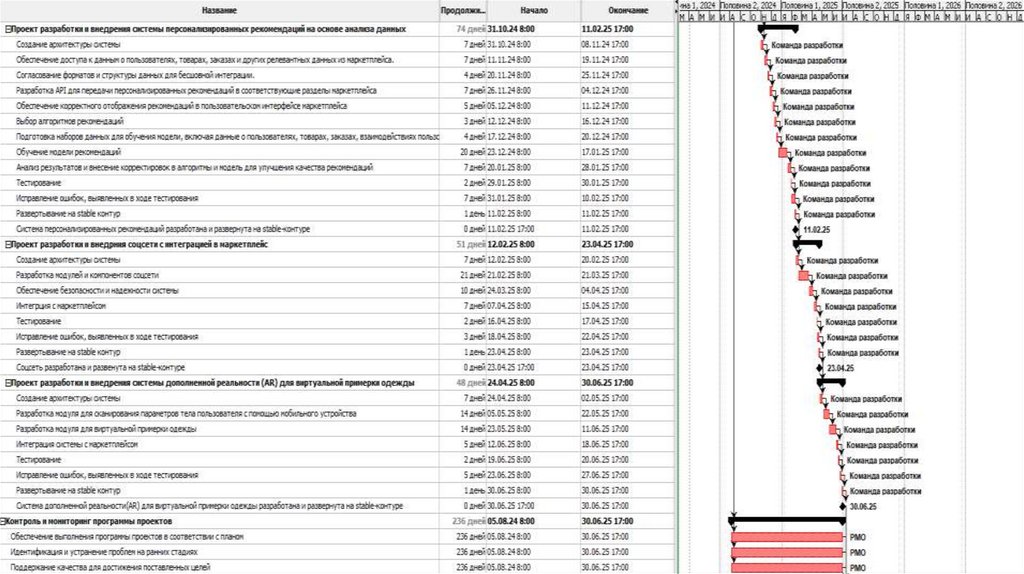Click the black summary bar for Контроль и мониторинг программы
This screenshot has height=574, width=1024.
coord(787,520)
